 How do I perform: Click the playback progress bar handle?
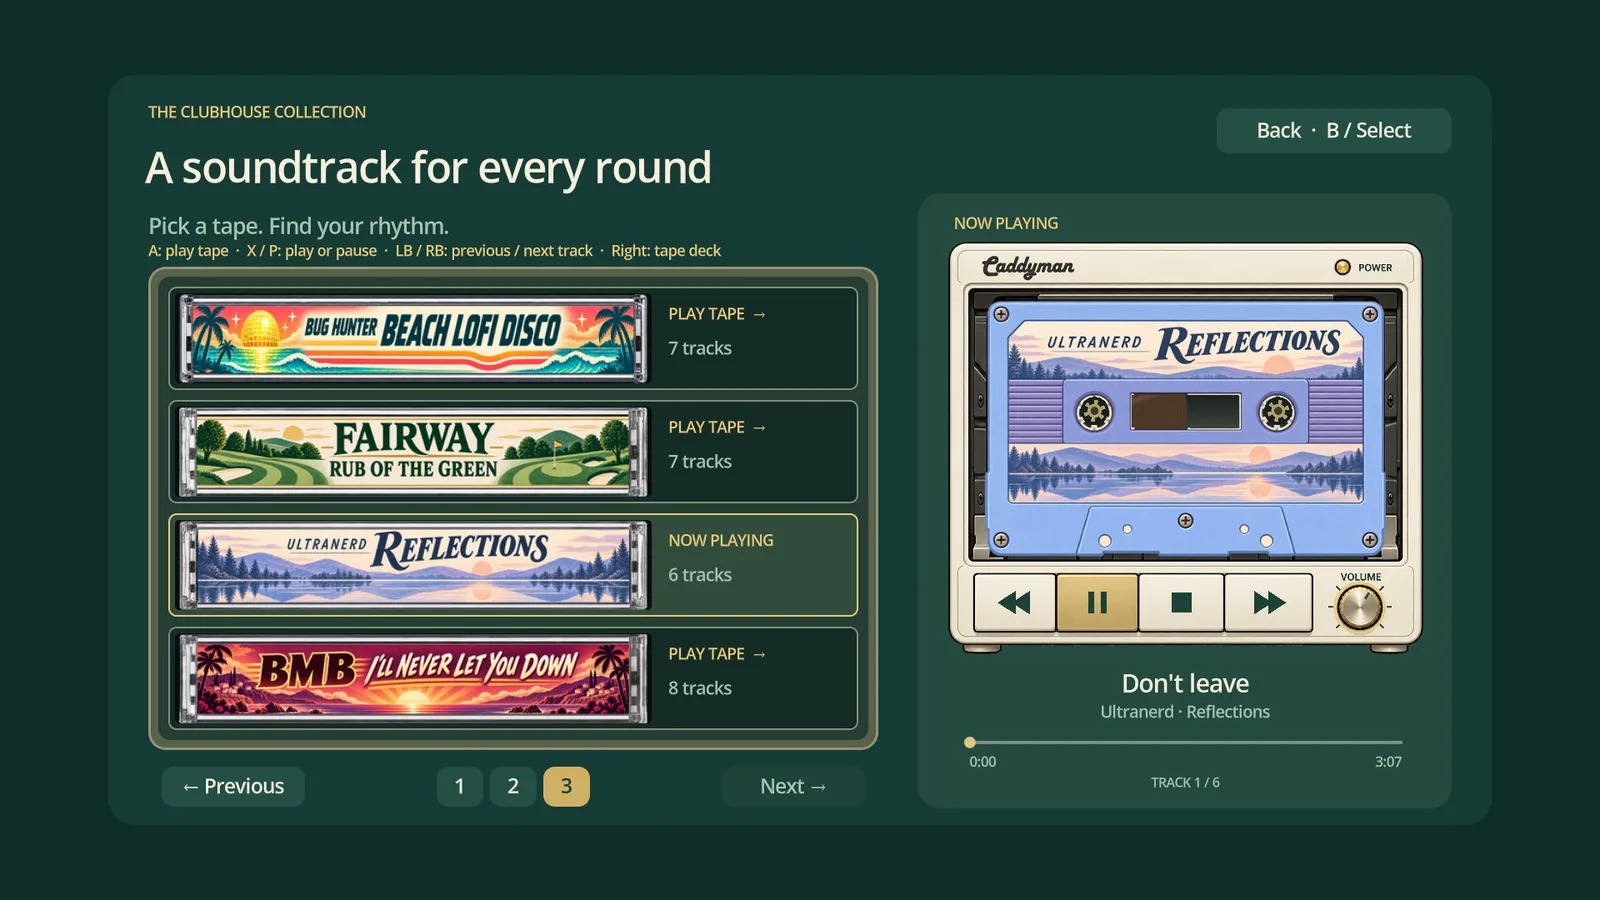pyautogui.click(x=969, y=742)
